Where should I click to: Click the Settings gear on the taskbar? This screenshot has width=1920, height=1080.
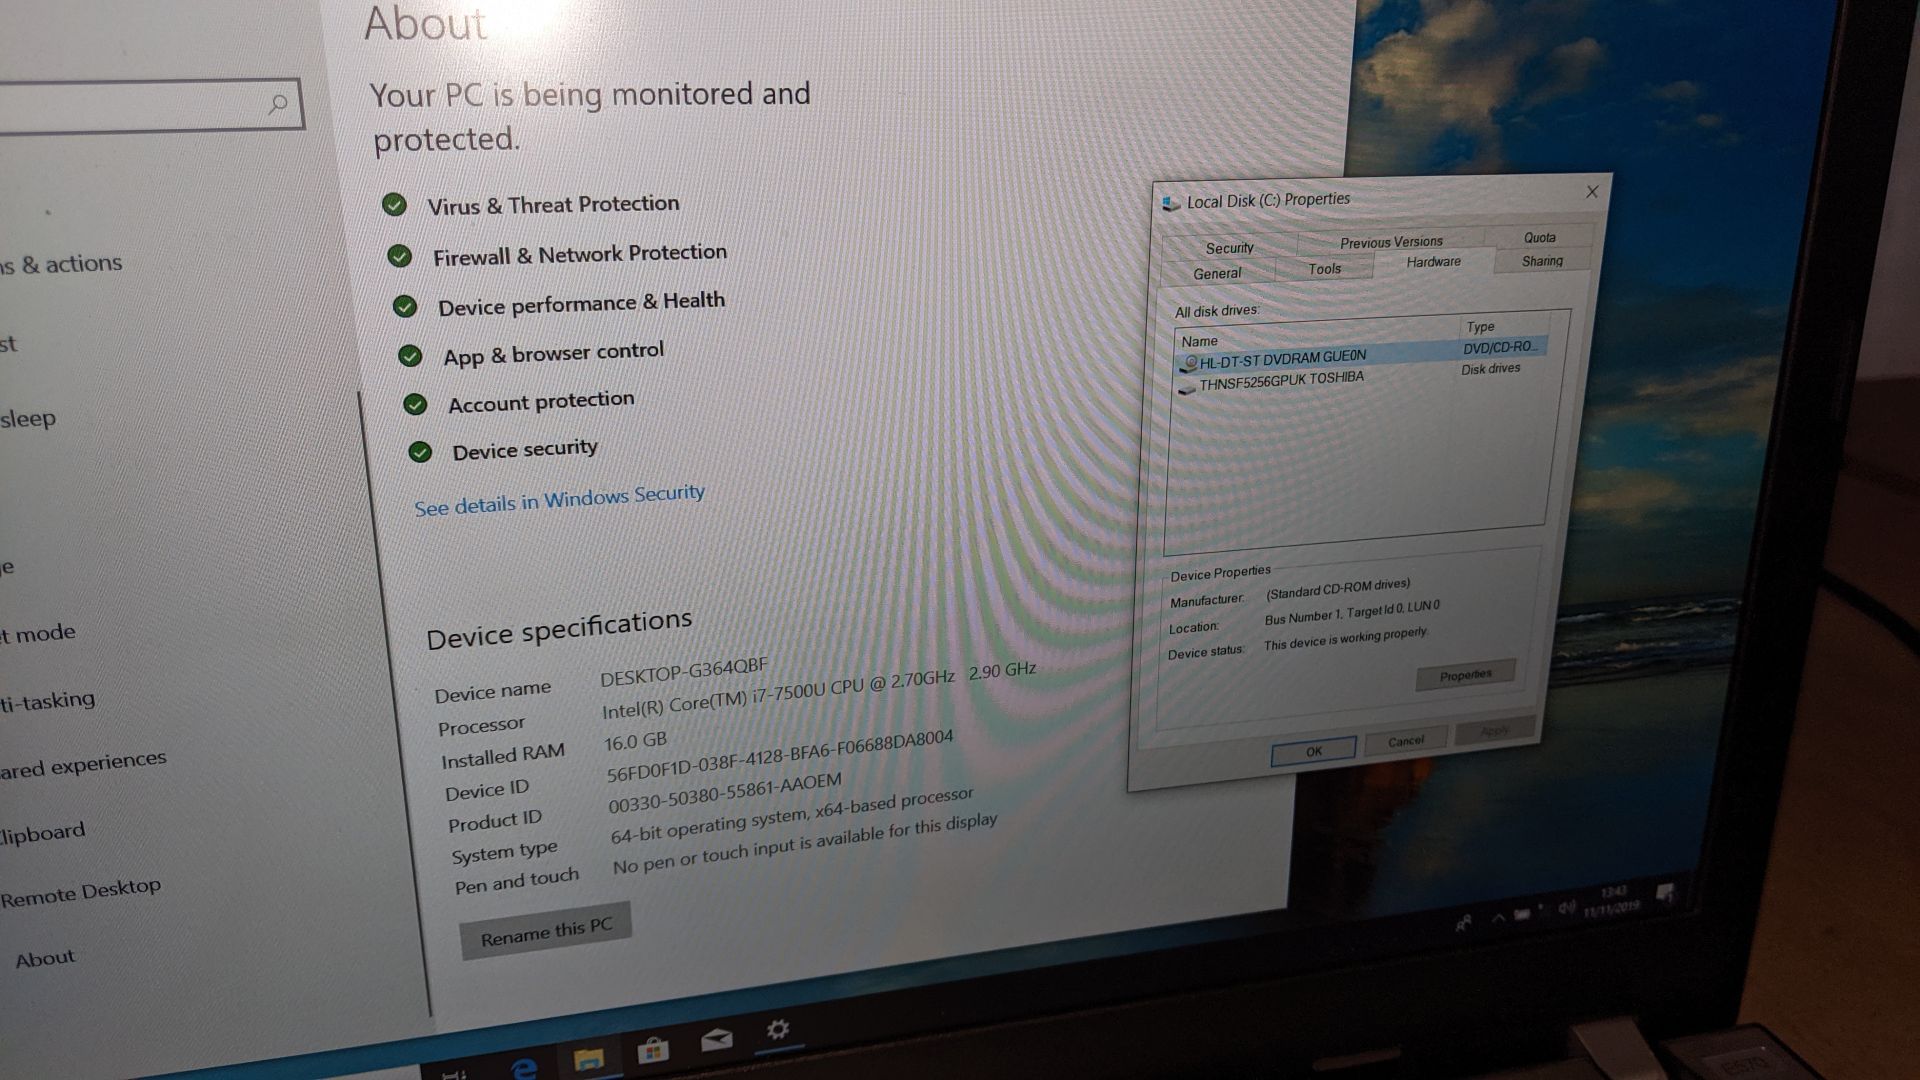[x=778, y=1030]
